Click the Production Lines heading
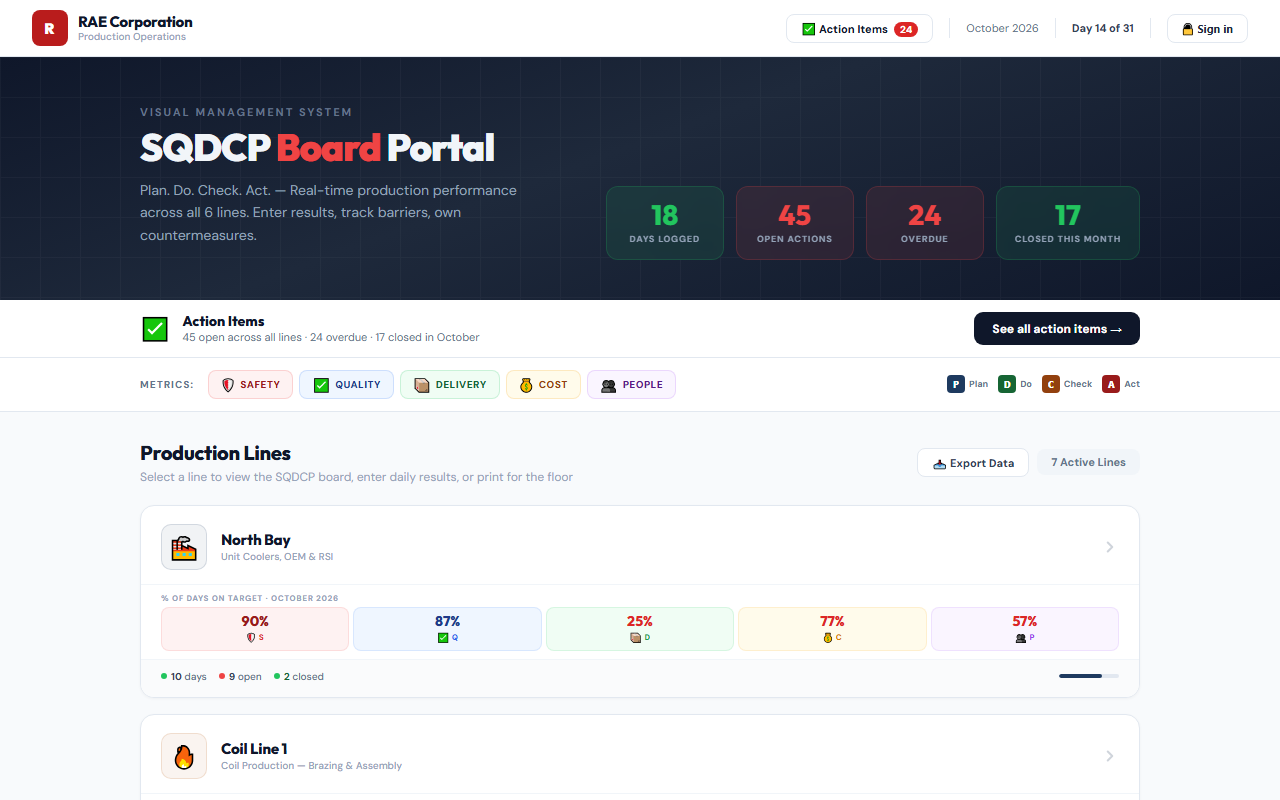This screenshot has height=800, width=1280. click(216, 453)
